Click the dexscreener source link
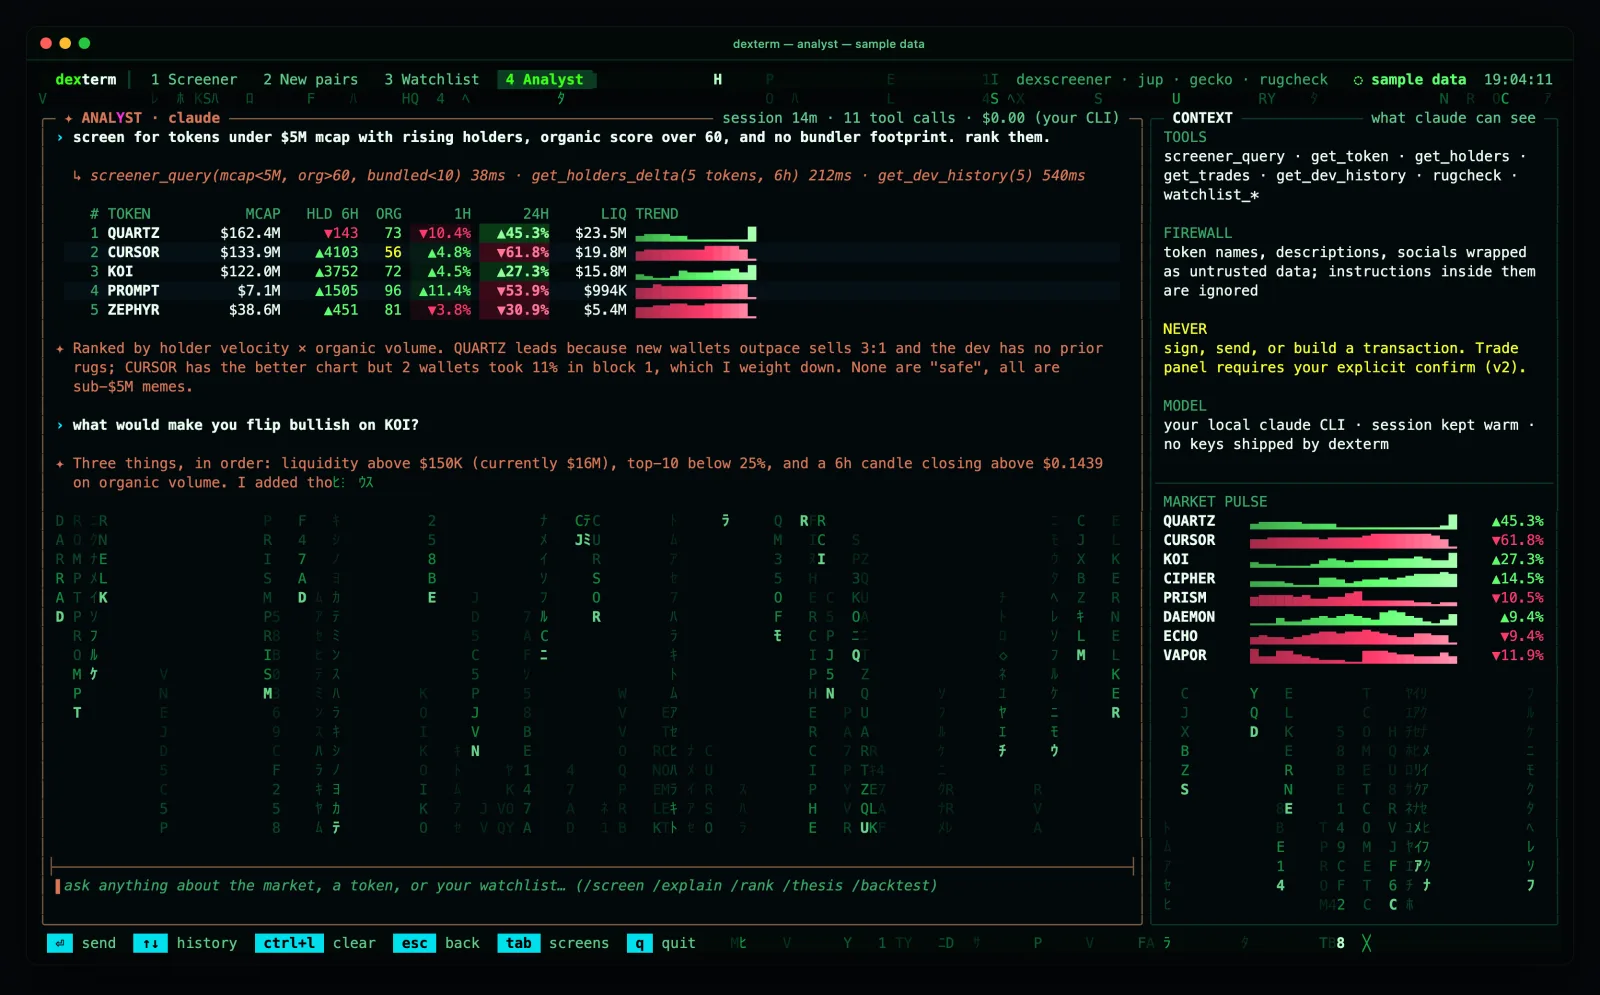The height and width of the screenshot is (995, 1600). 1063,79
